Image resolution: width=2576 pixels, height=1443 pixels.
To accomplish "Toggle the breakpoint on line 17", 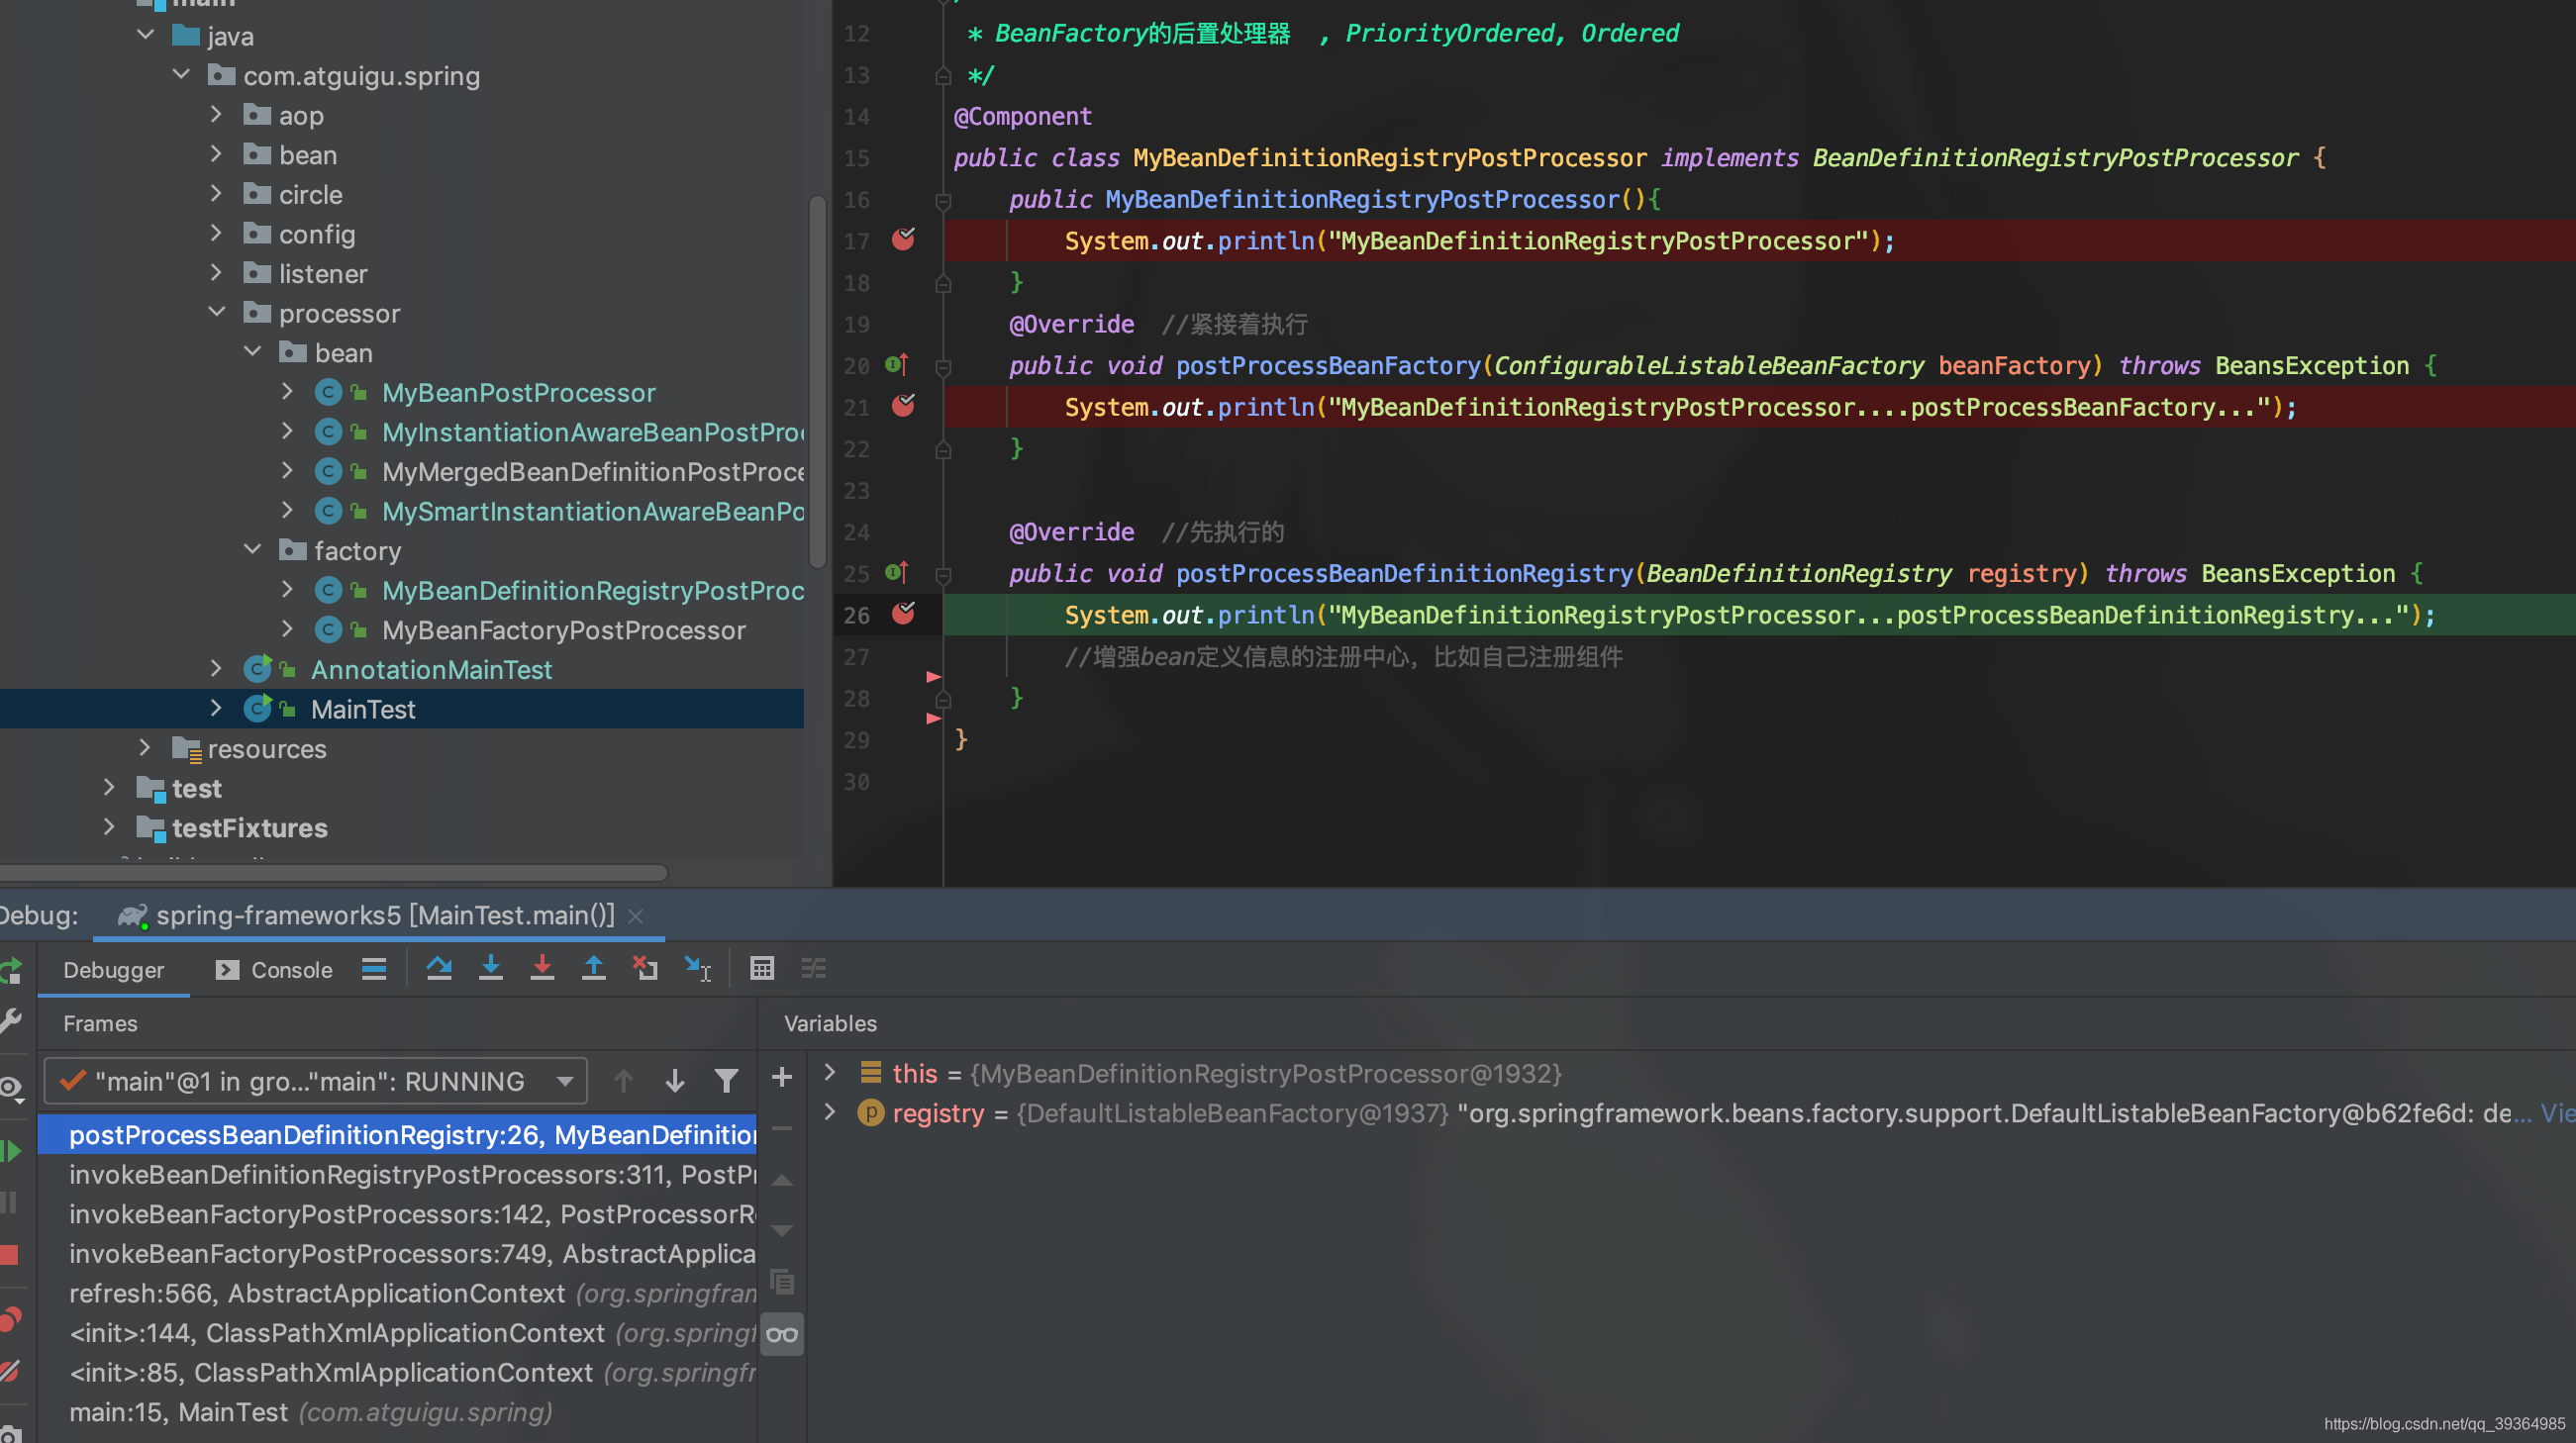I will [903, 240].
